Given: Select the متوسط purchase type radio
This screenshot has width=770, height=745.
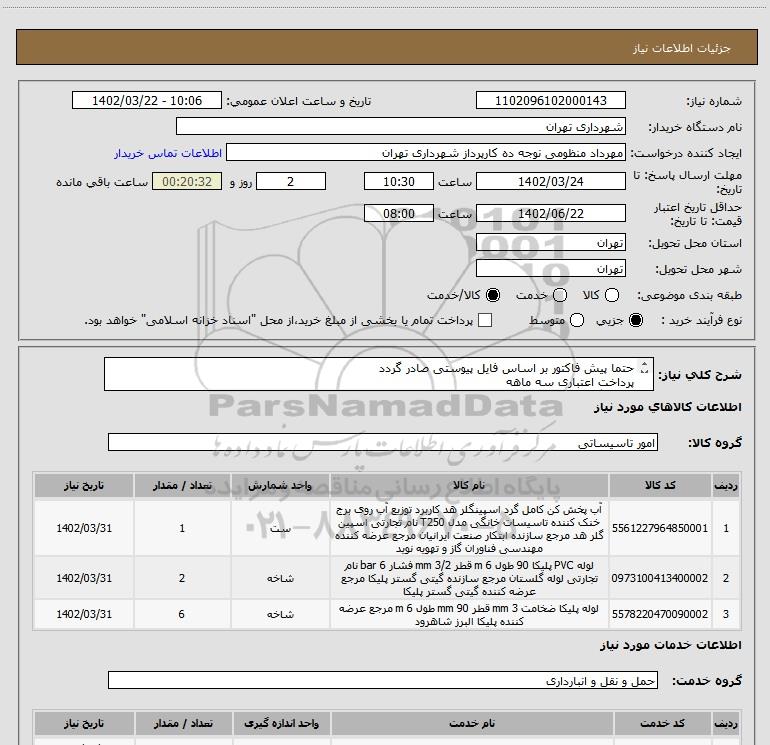Looking at the screenshot, I should pos(577,320).
